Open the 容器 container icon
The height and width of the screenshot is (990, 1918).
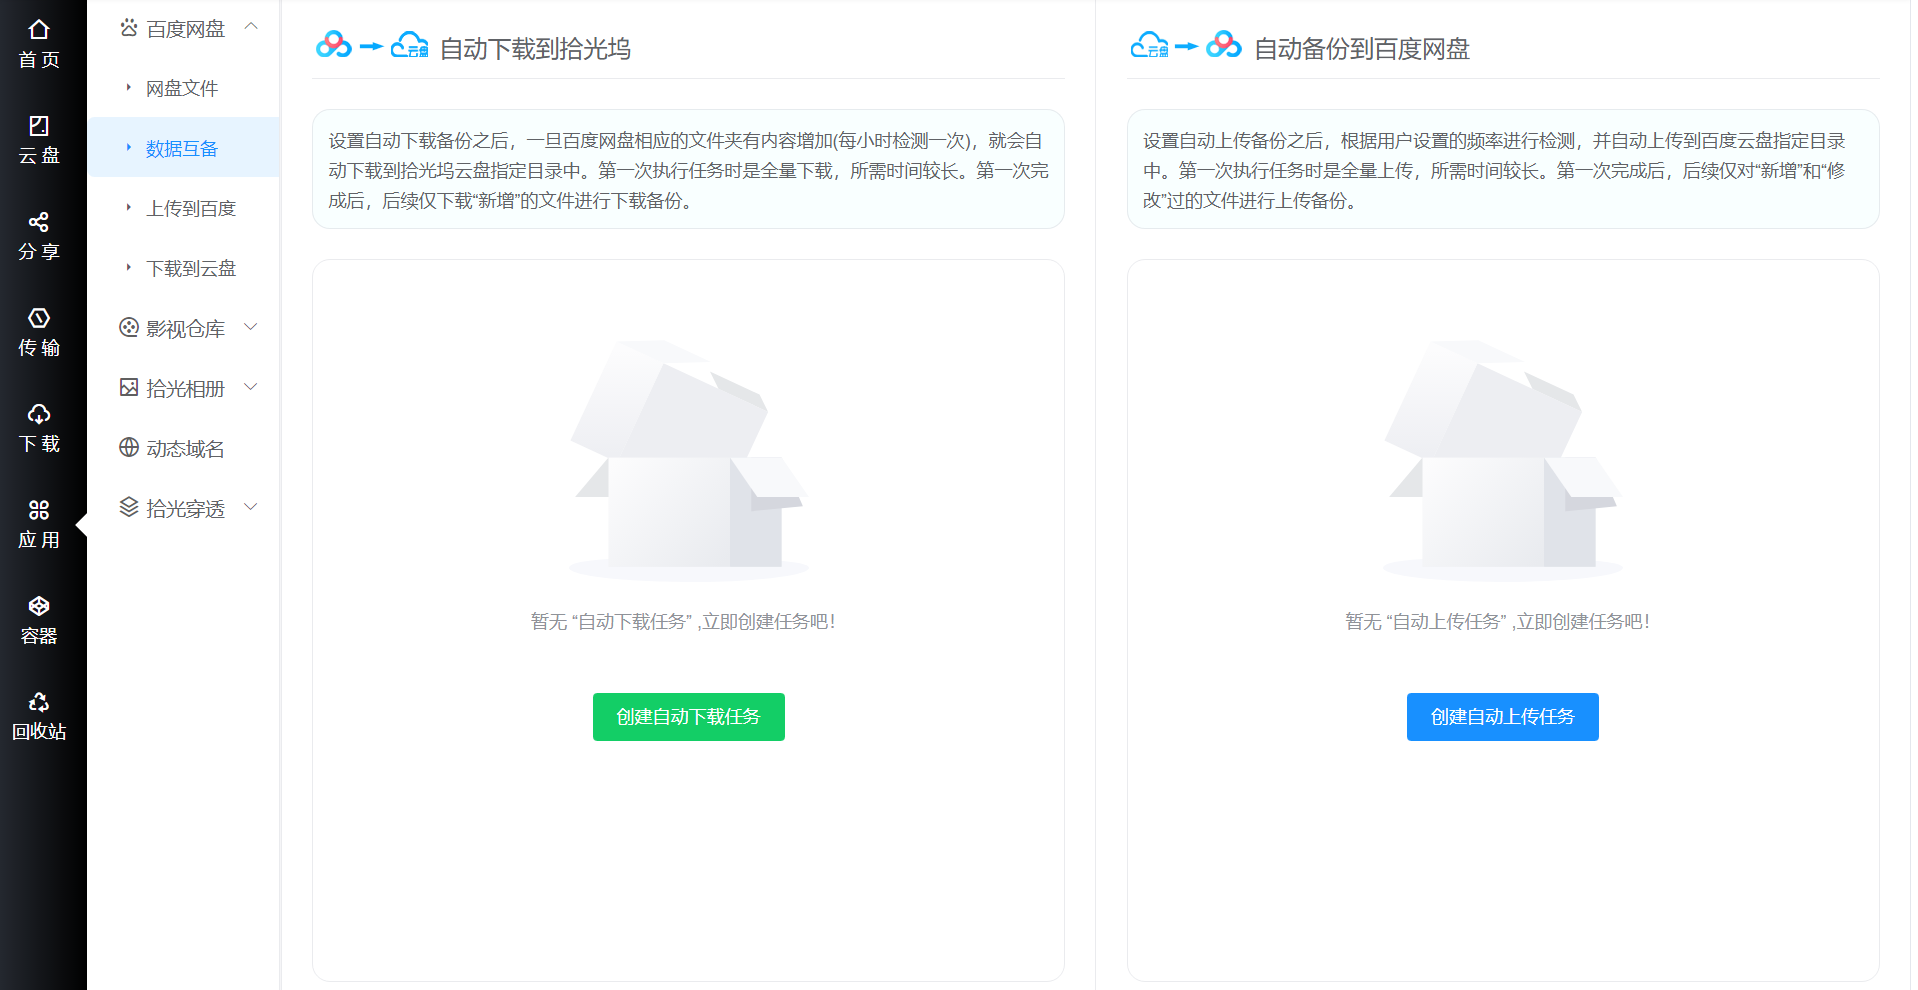point(39,606)
